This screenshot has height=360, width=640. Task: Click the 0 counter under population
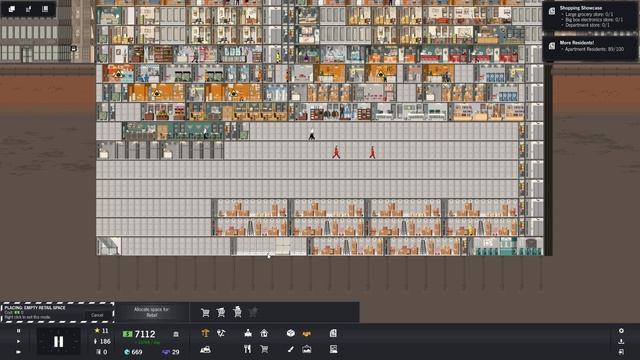tap(102, 352)
